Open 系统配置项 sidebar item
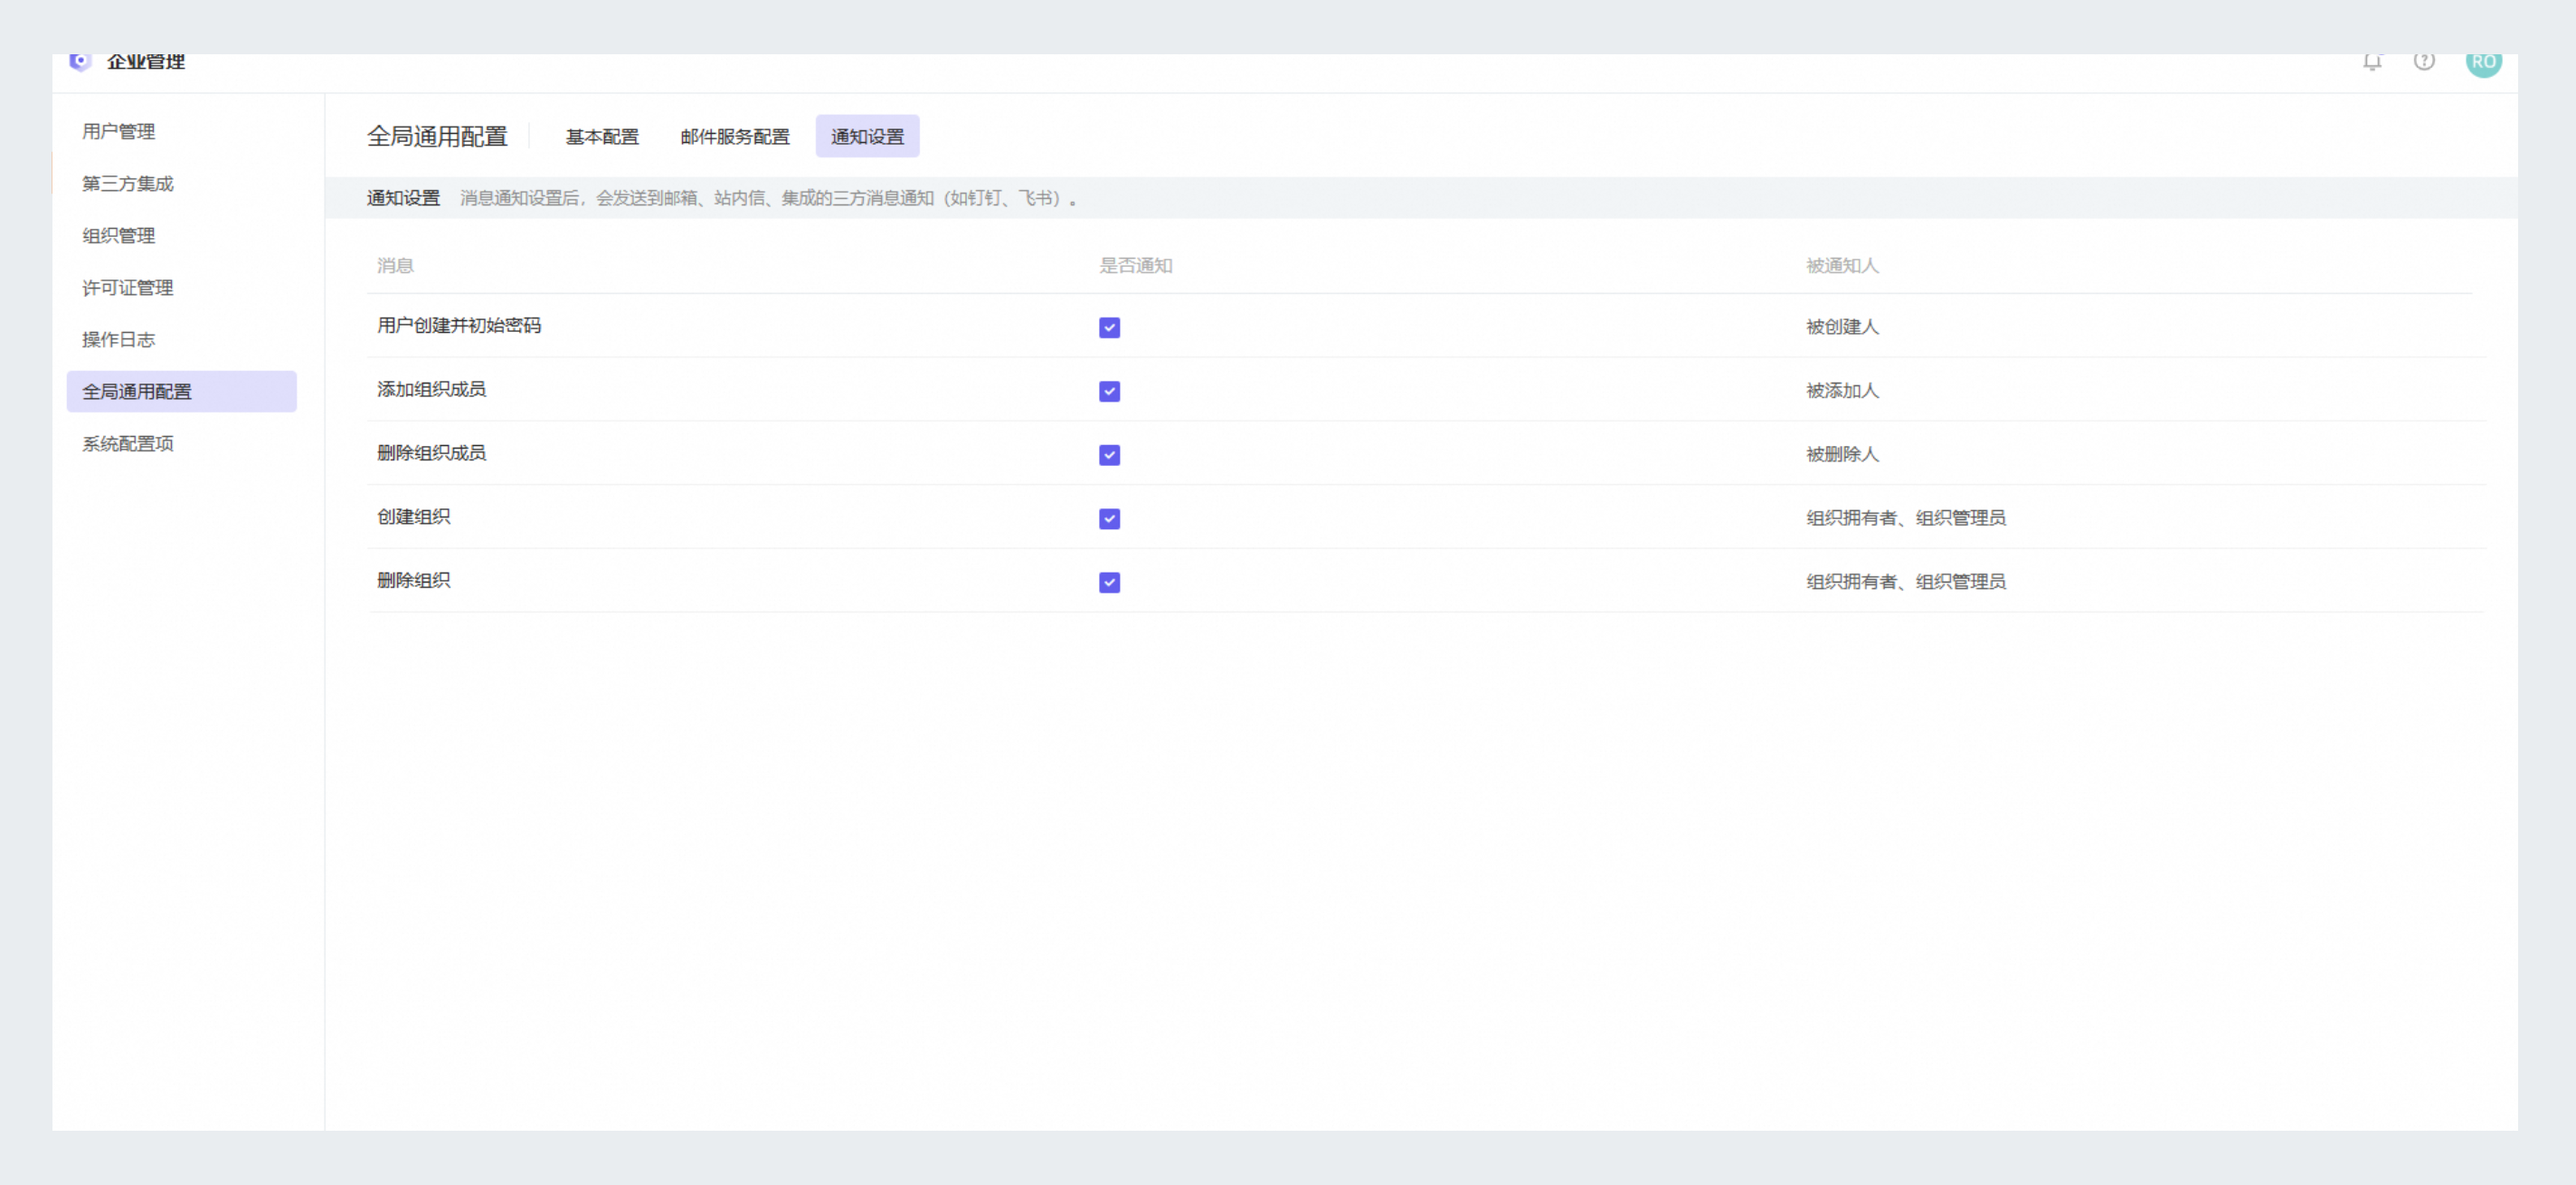 pyautogui.click(x=128, y=444)
